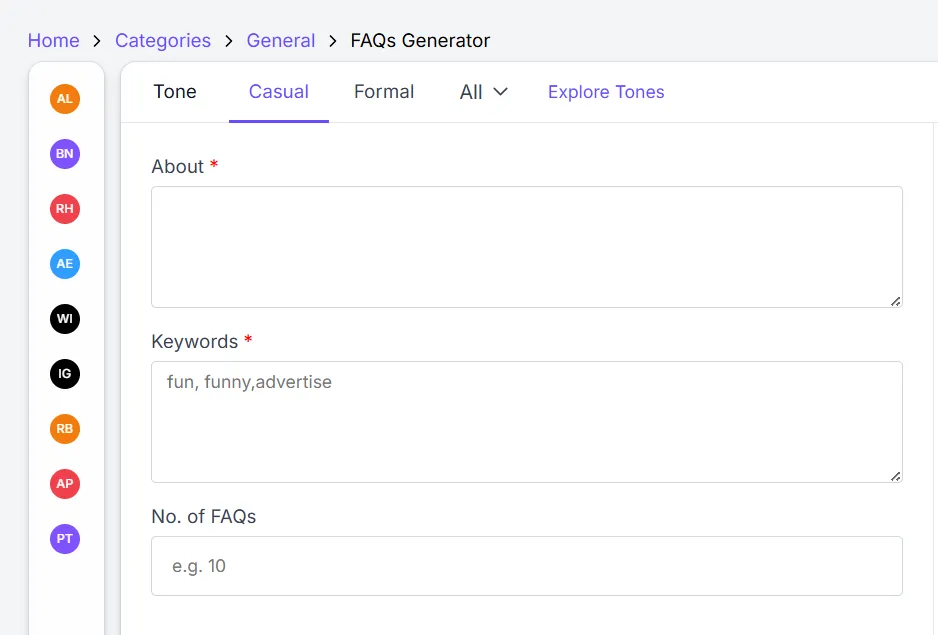
Task: Select the orange AL language avatar
Action: pyautogui.click(x=65, y=99)
